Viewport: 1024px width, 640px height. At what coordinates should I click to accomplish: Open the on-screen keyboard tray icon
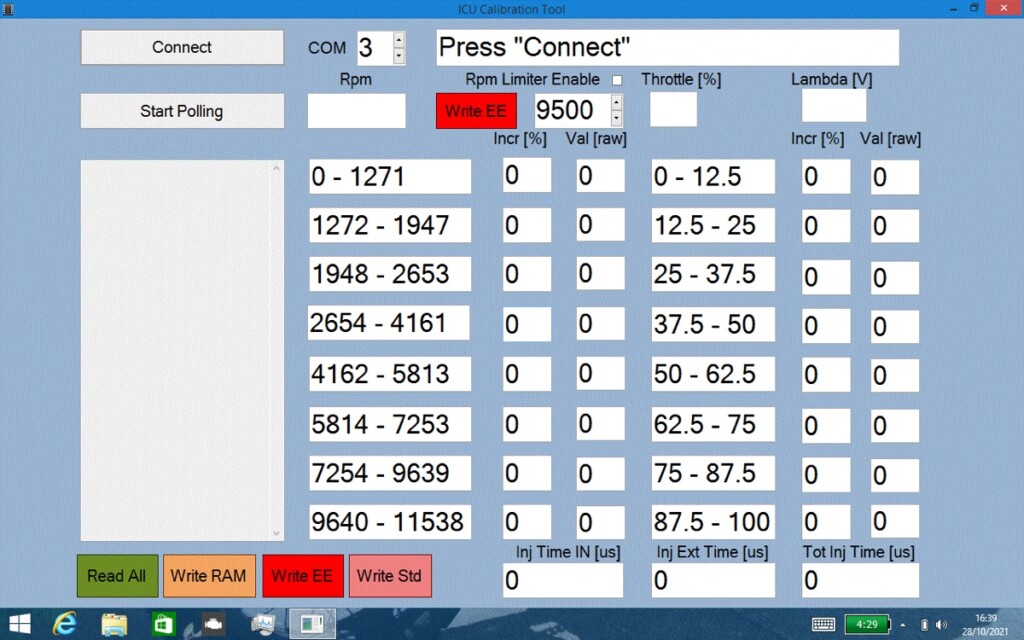click(x=823, y=624)
